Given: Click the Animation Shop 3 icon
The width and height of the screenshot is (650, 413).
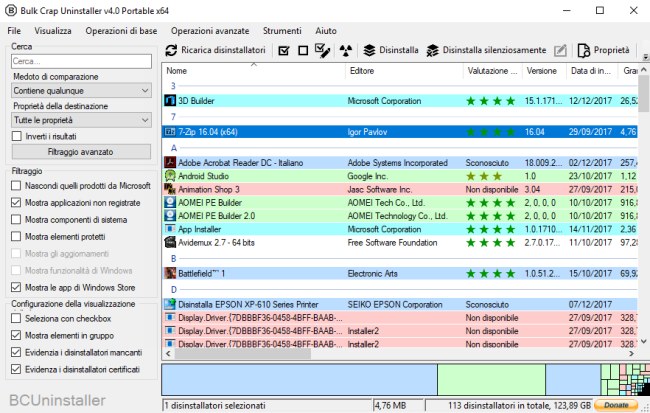Looking at the screenshot, I should [170, 189].
